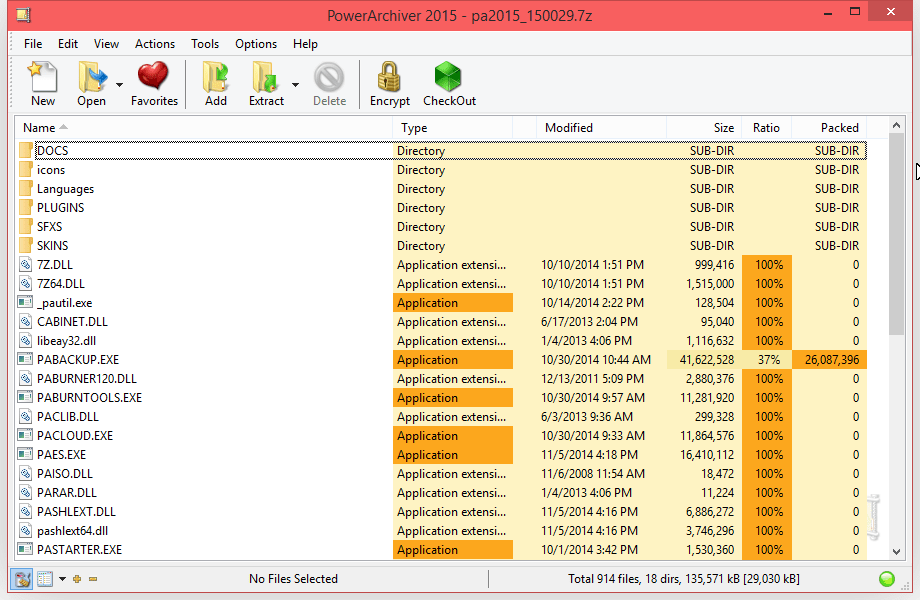Expand the Extract button dropdown arrow
The image size is (920, 600).
click(x=295, y=85)
